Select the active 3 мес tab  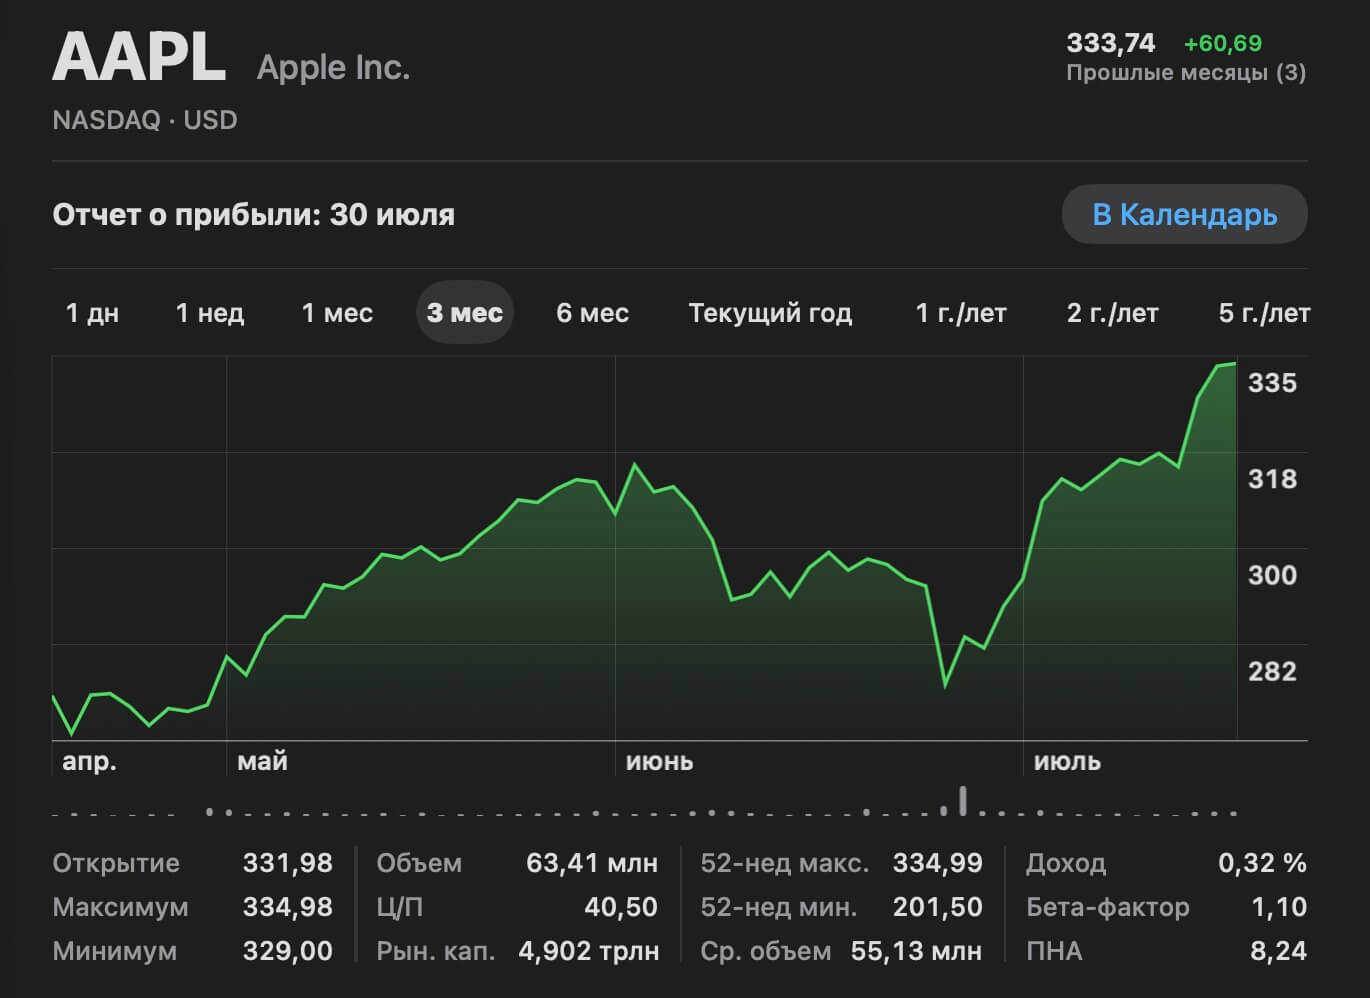point(464,313)
